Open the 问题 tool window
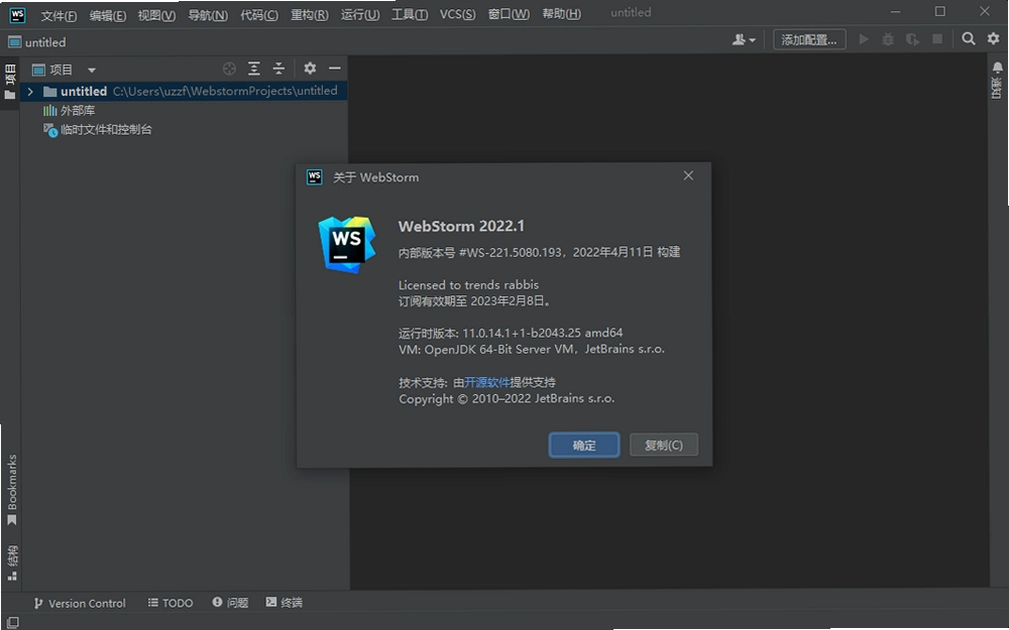The height and width of the screenshot is (630, 1009). 230,602
